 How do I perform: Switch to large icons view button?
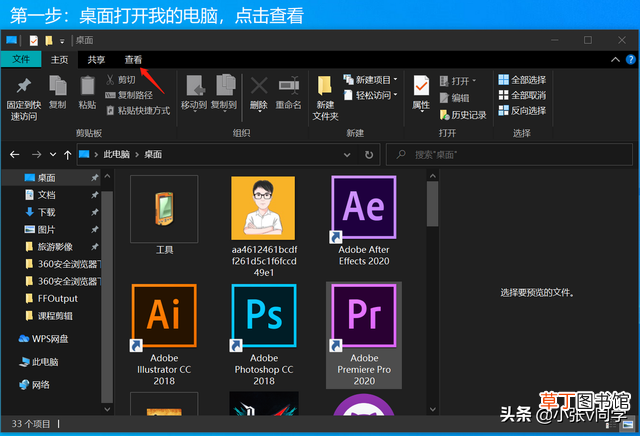pos(627,425)
